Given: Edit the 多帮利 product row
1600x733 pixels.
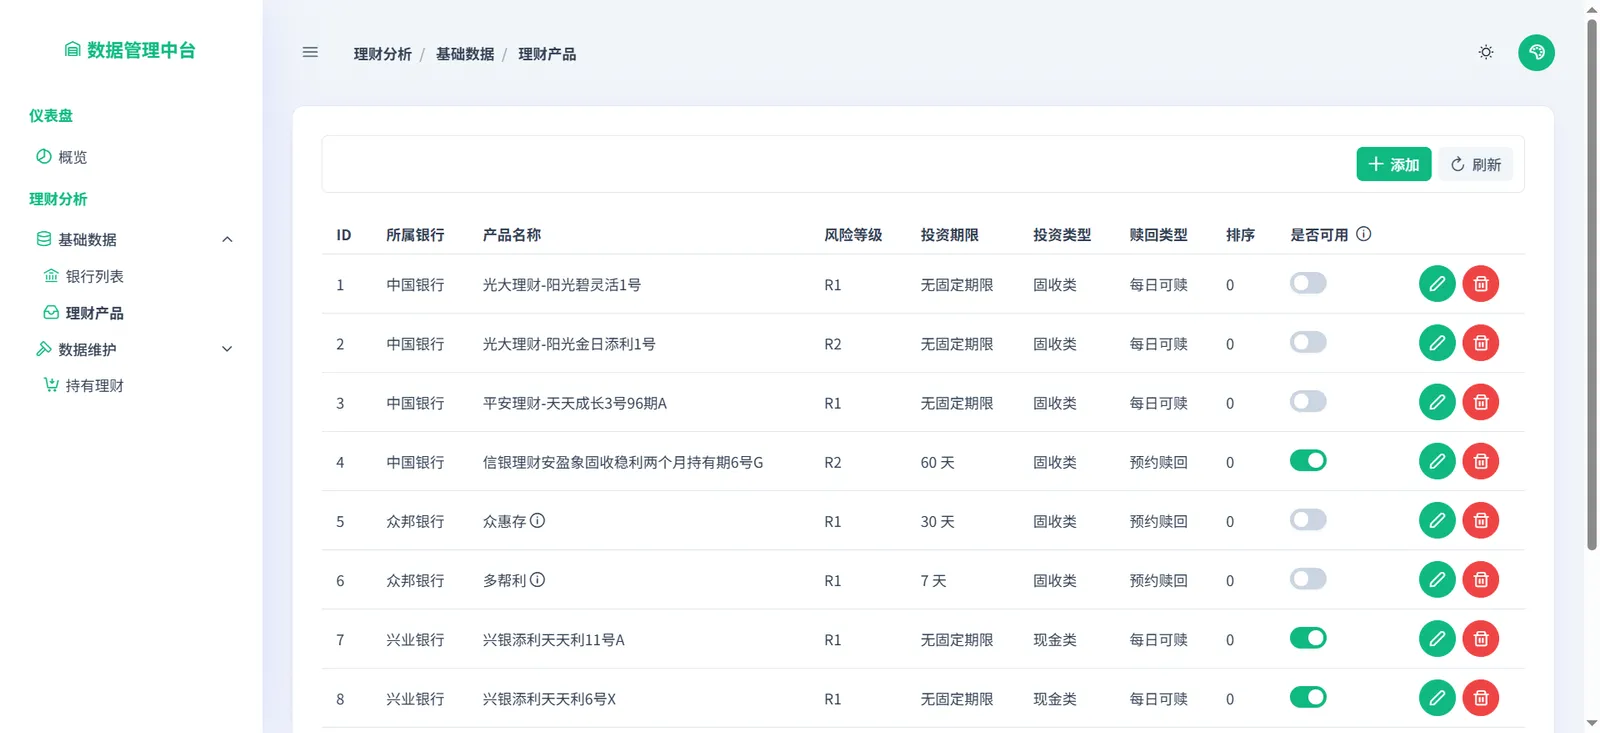Looking at the screenshot, I should [1437, 579].
